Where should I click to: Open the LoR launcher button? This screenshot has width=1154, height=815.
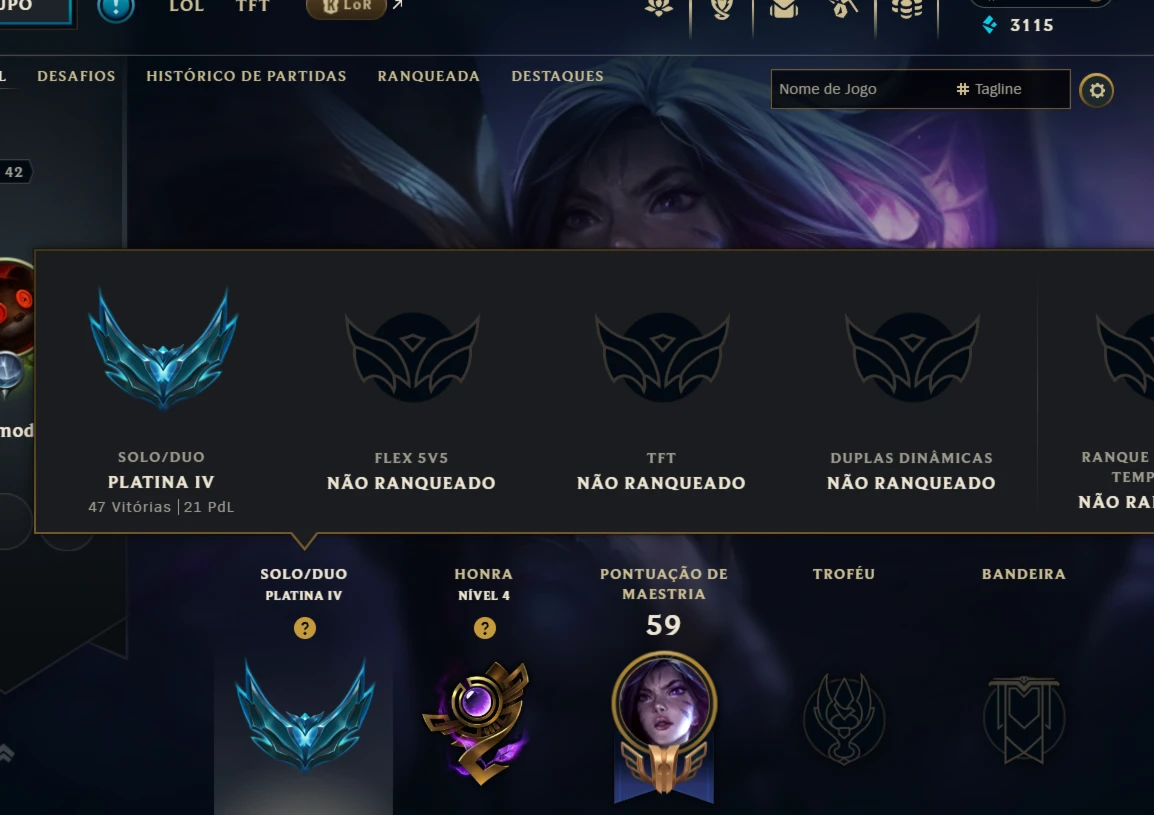click(x=347, y=7)
